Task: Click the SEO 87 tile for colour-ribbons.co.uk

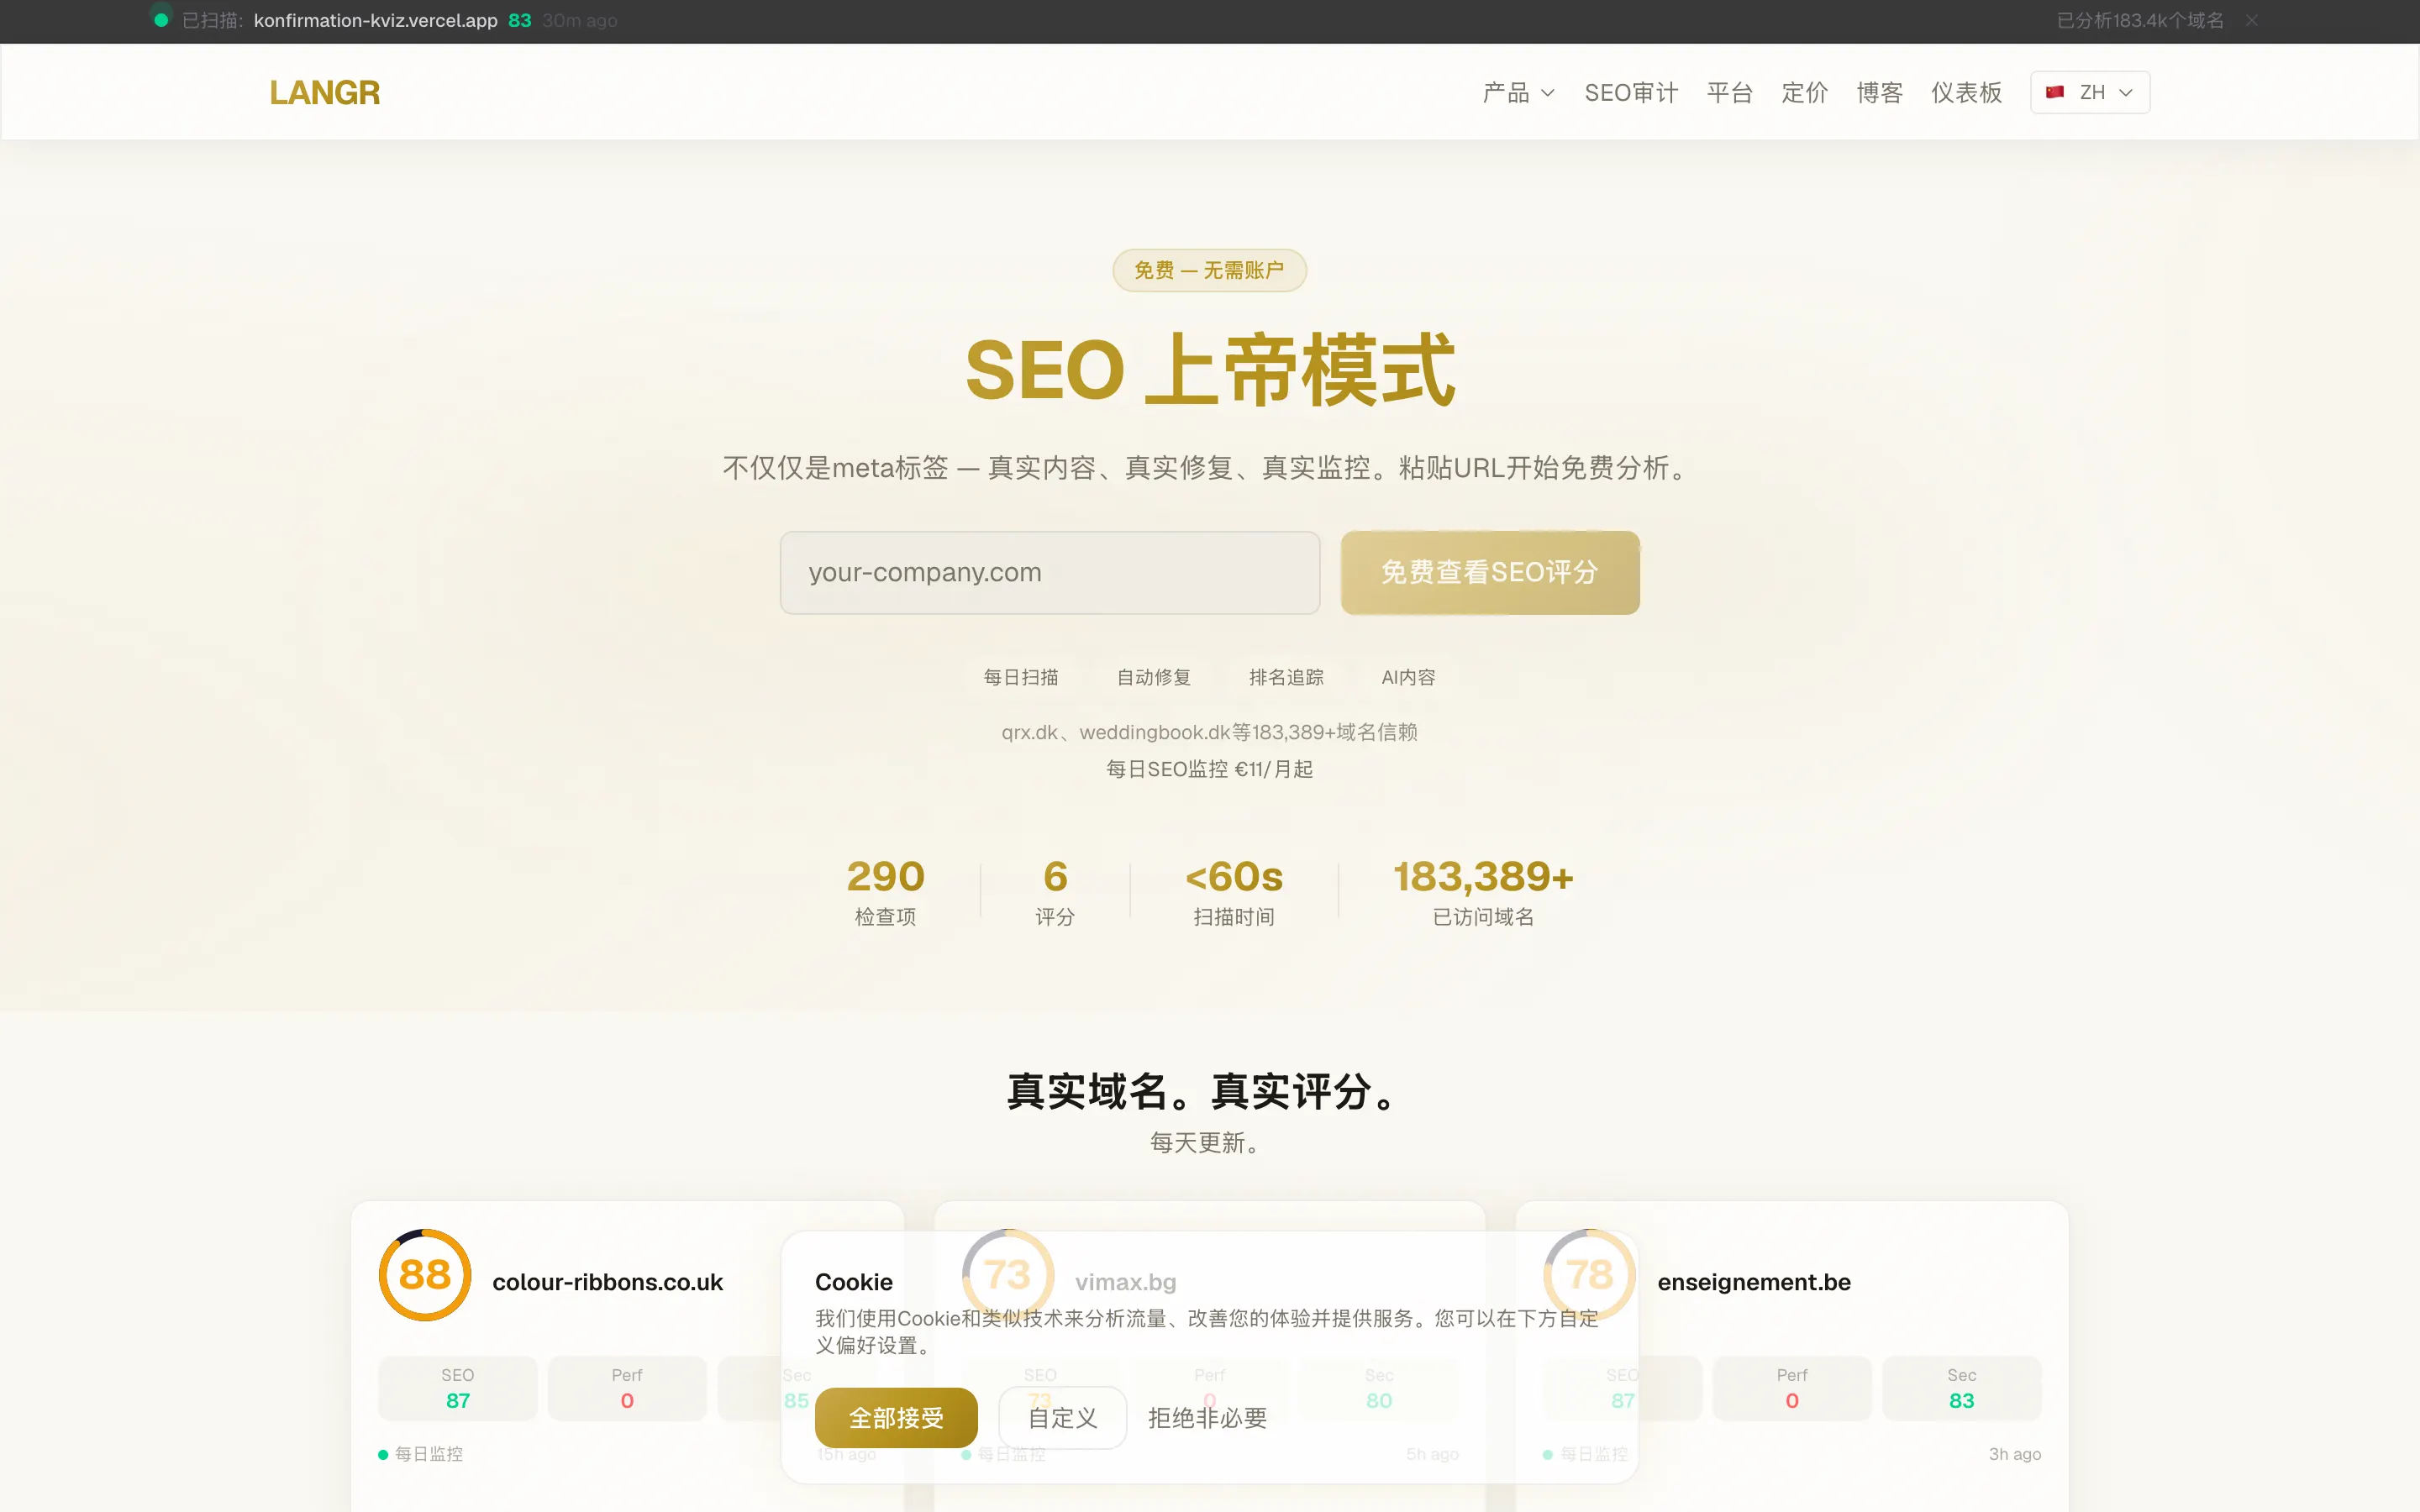Action: 458,1388
